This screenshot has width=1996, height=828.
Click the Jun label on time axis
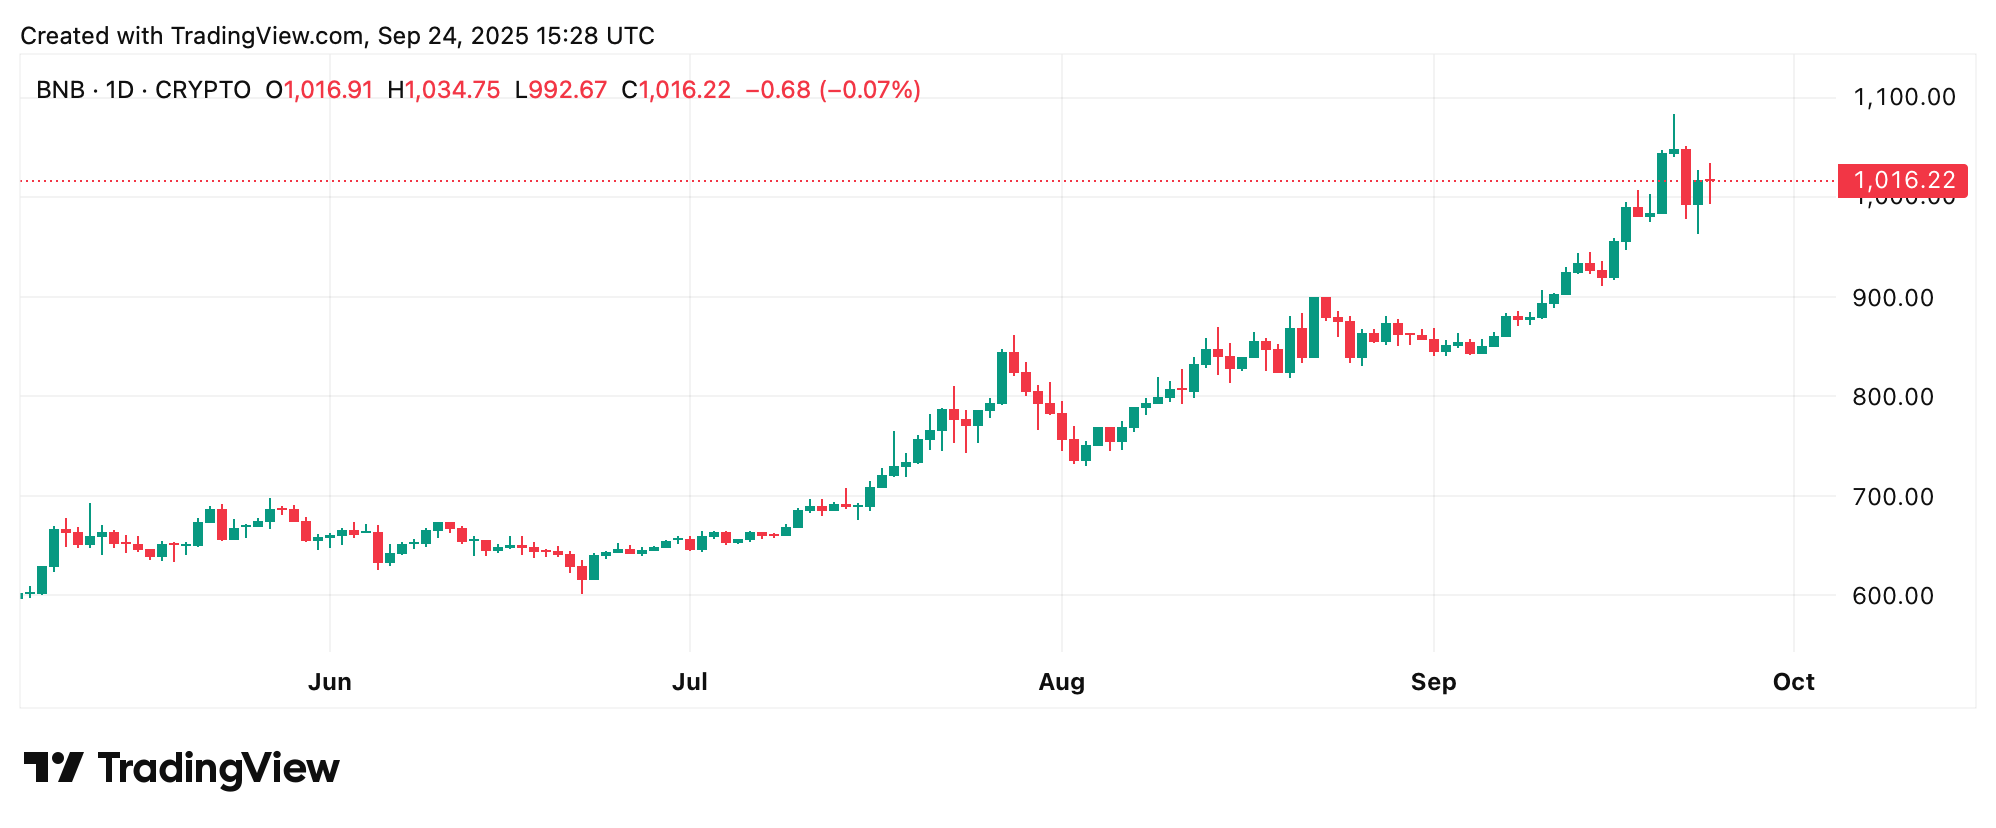coord(330,682)
